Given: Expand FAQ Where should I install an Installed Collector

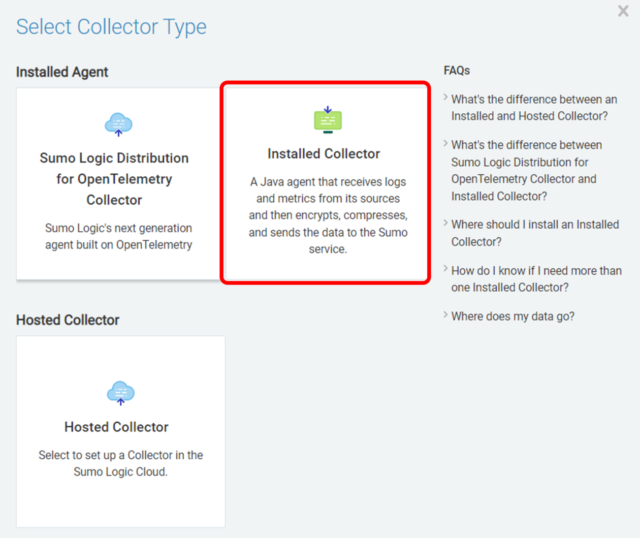Looking at the screenshot, I should pos(535,233).
